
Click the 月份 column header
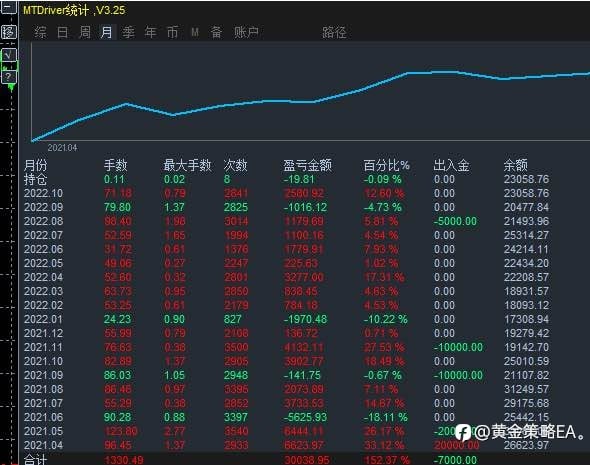36,165
